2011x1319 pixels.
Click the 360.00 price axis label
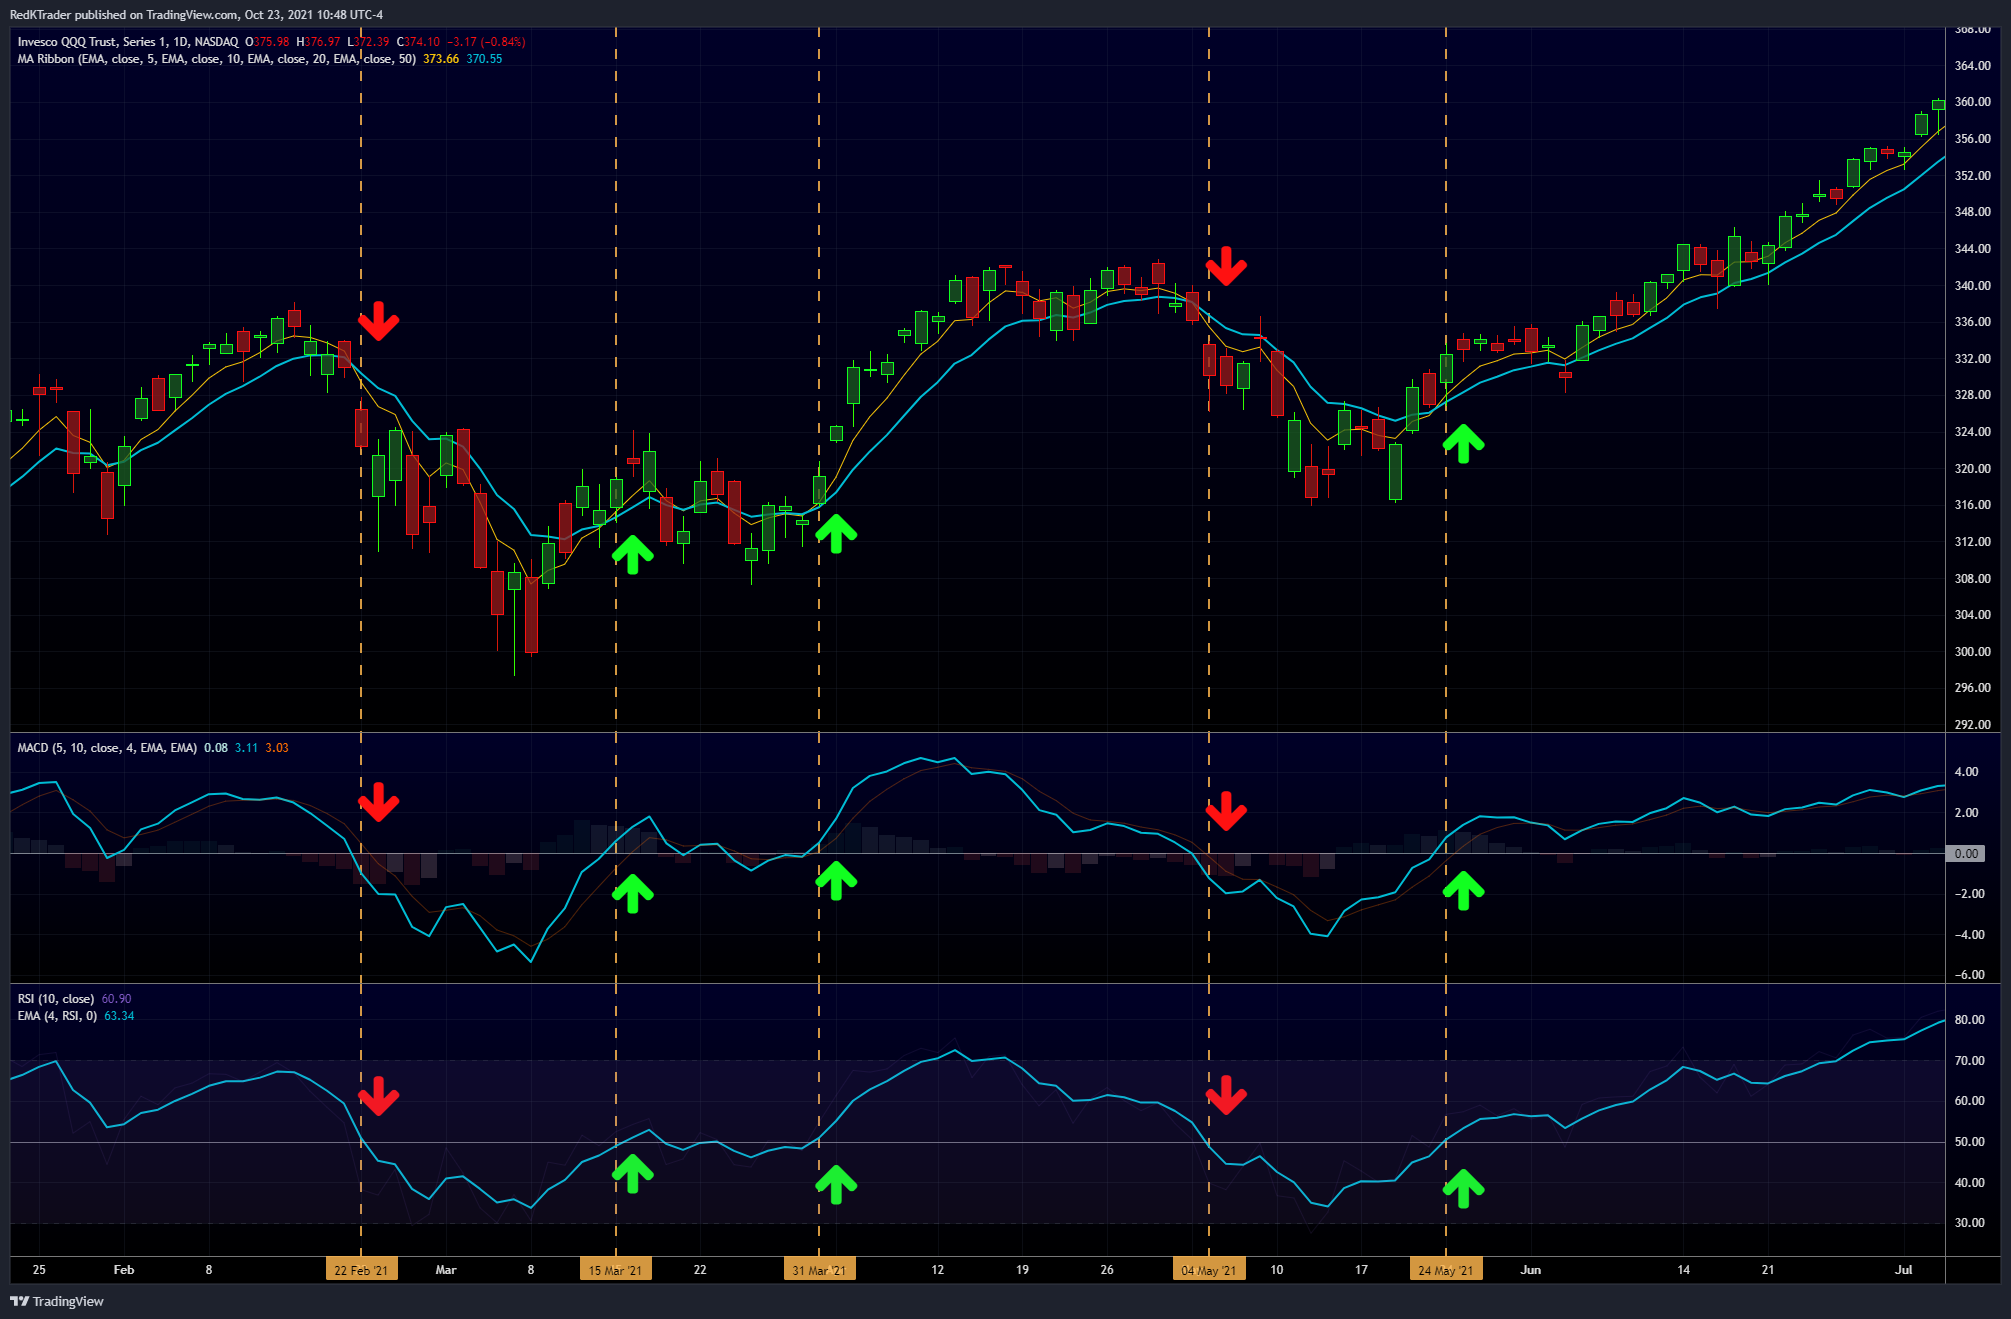pyautogui.click(x=1972, y=102)
